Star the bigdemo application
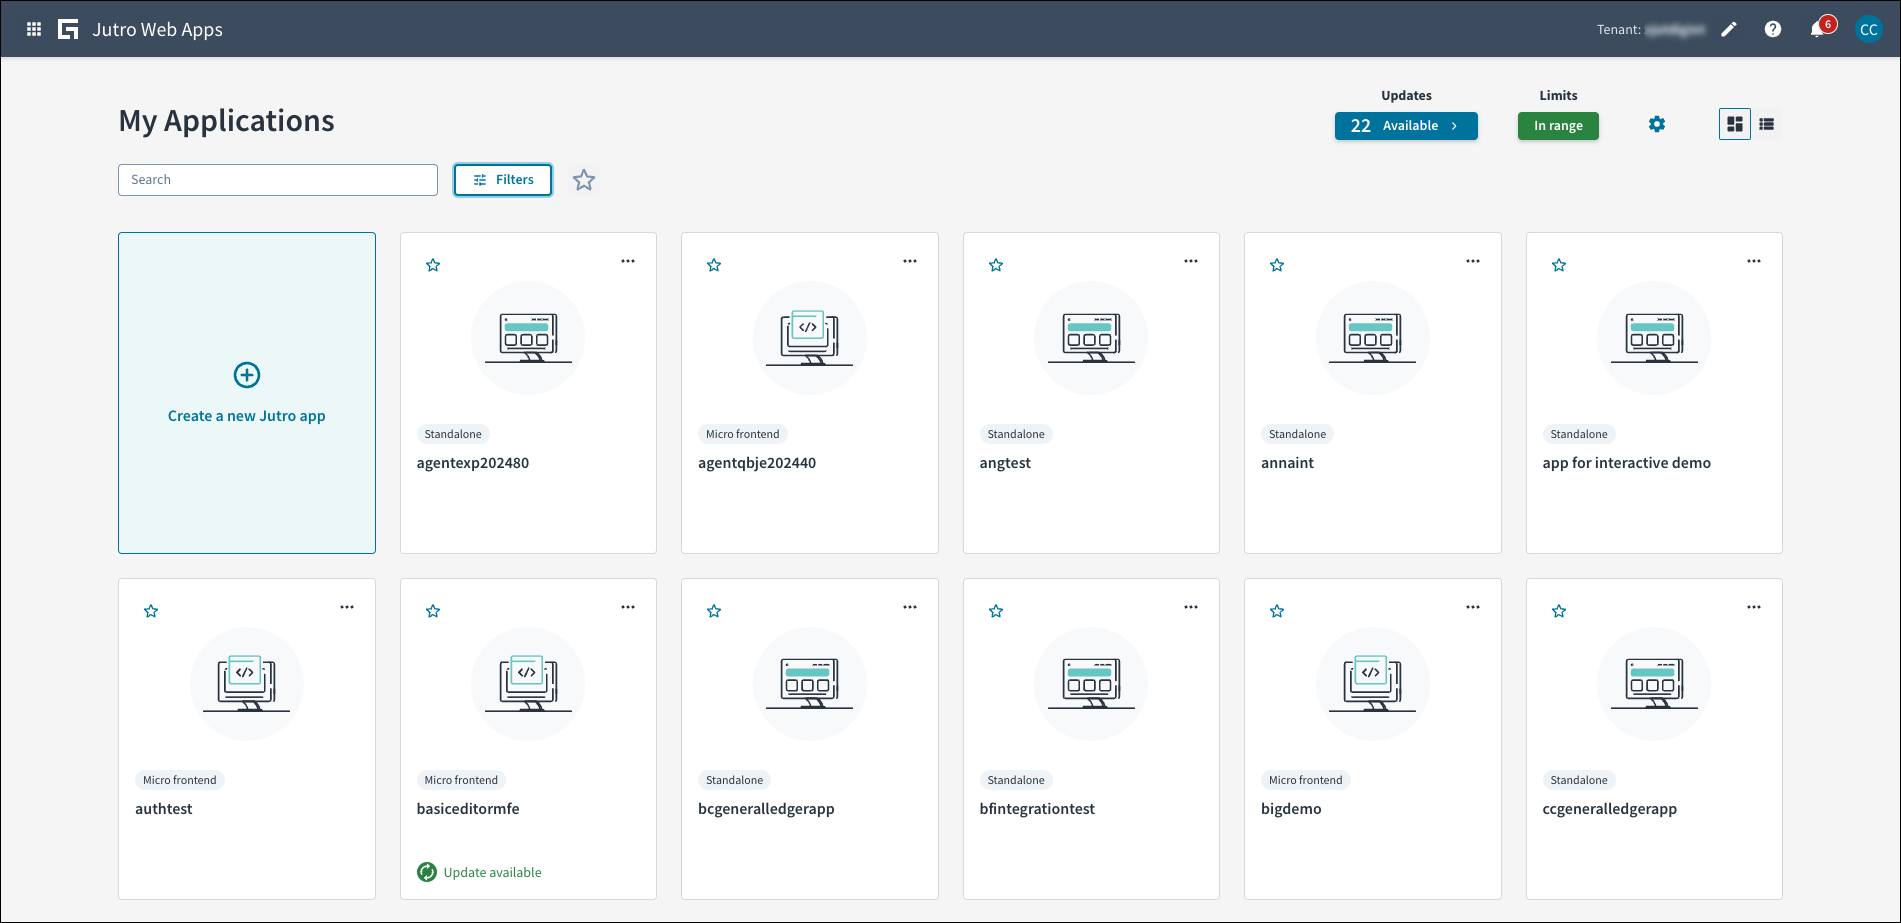1901x923 pixels. pyautogui.click(x=1277, y=610)
